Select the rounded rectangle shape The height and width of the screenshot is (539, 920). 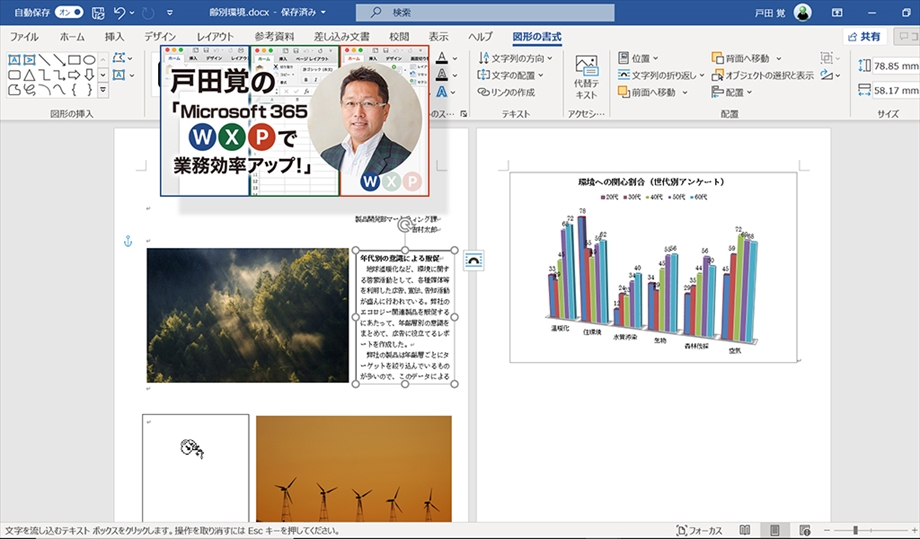tap(14, 74)
